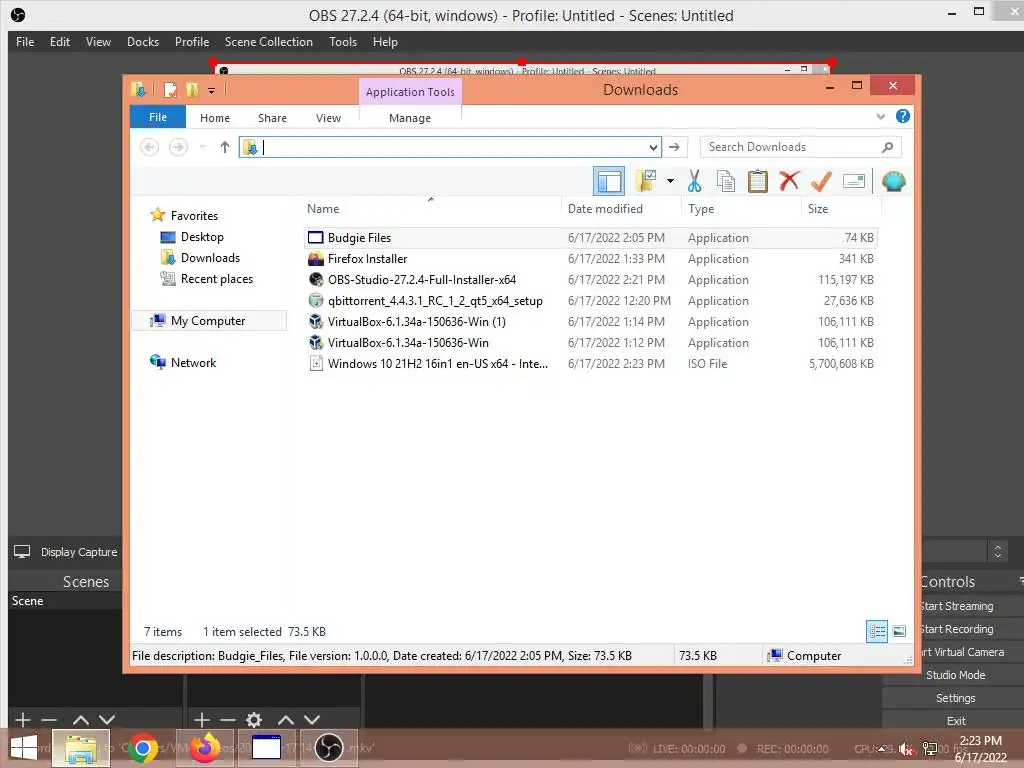Click inside the address bar field
This screenshot has height=768, width=1024.
pyautogui.click(x=451, y=147)
